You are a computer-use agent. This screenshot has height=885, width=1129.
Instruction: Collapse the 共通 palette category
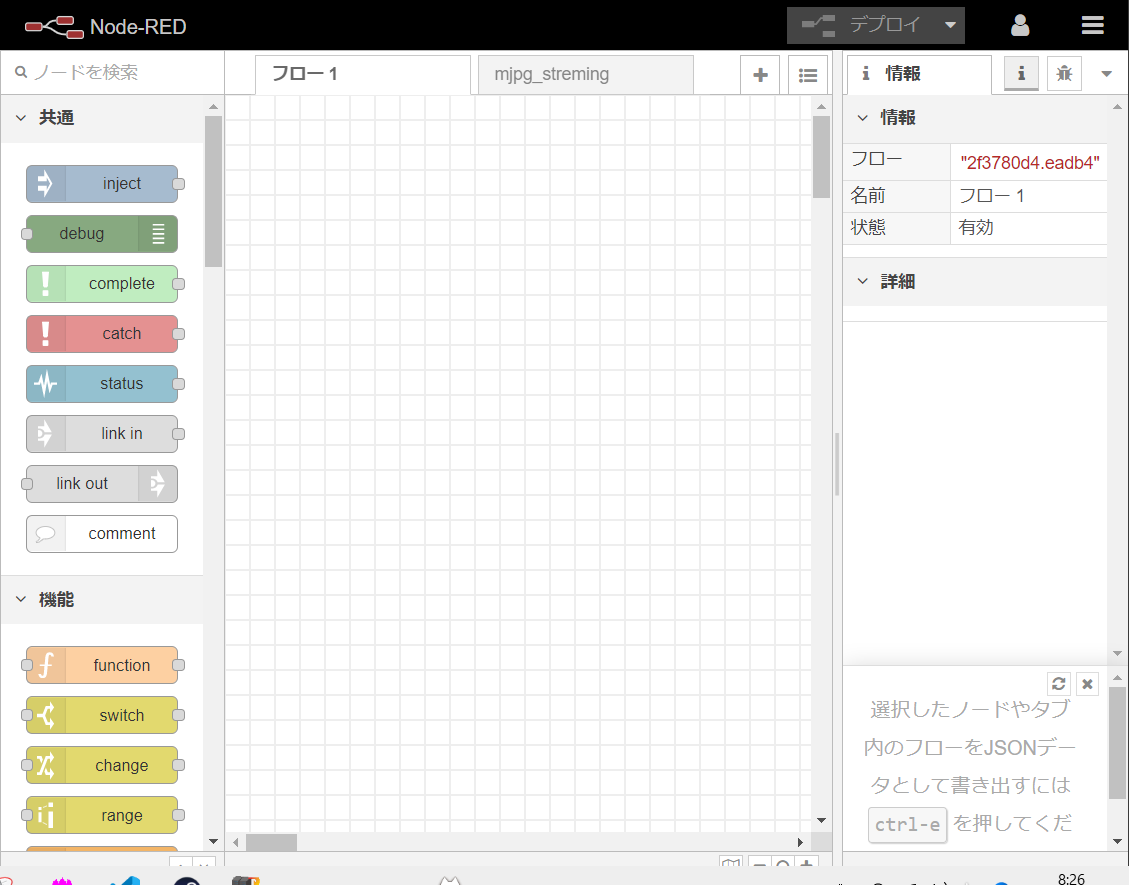(102, 117)
